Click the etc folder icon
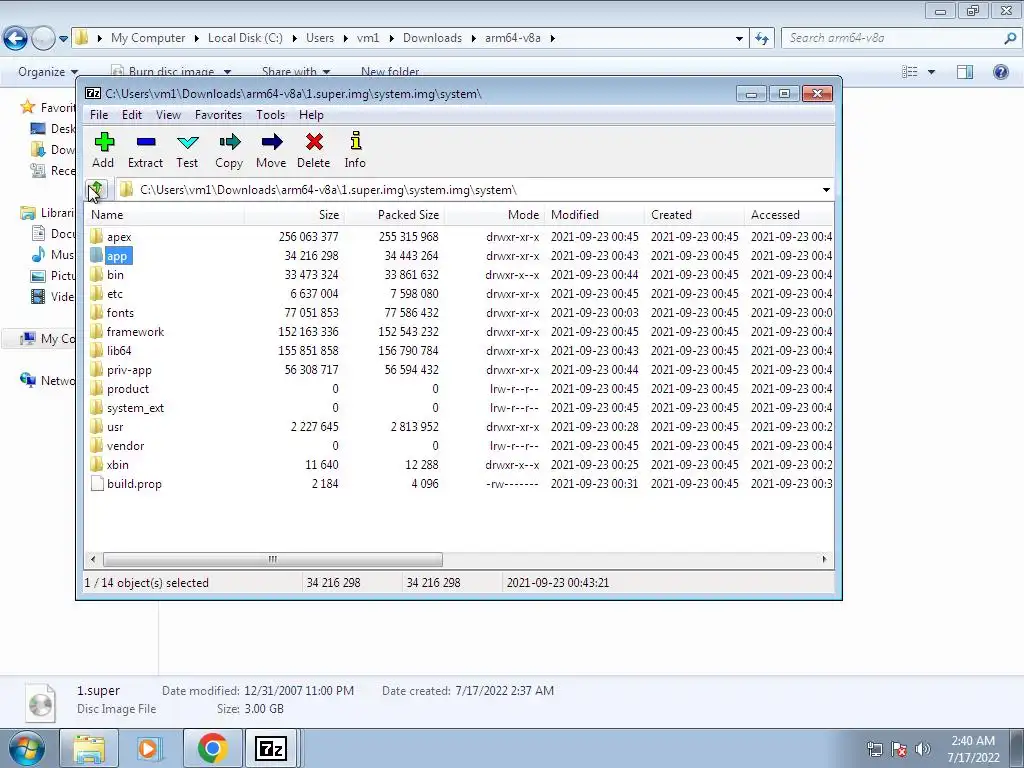The width and height of the screenshot is (1024, 768). point(97,294)
